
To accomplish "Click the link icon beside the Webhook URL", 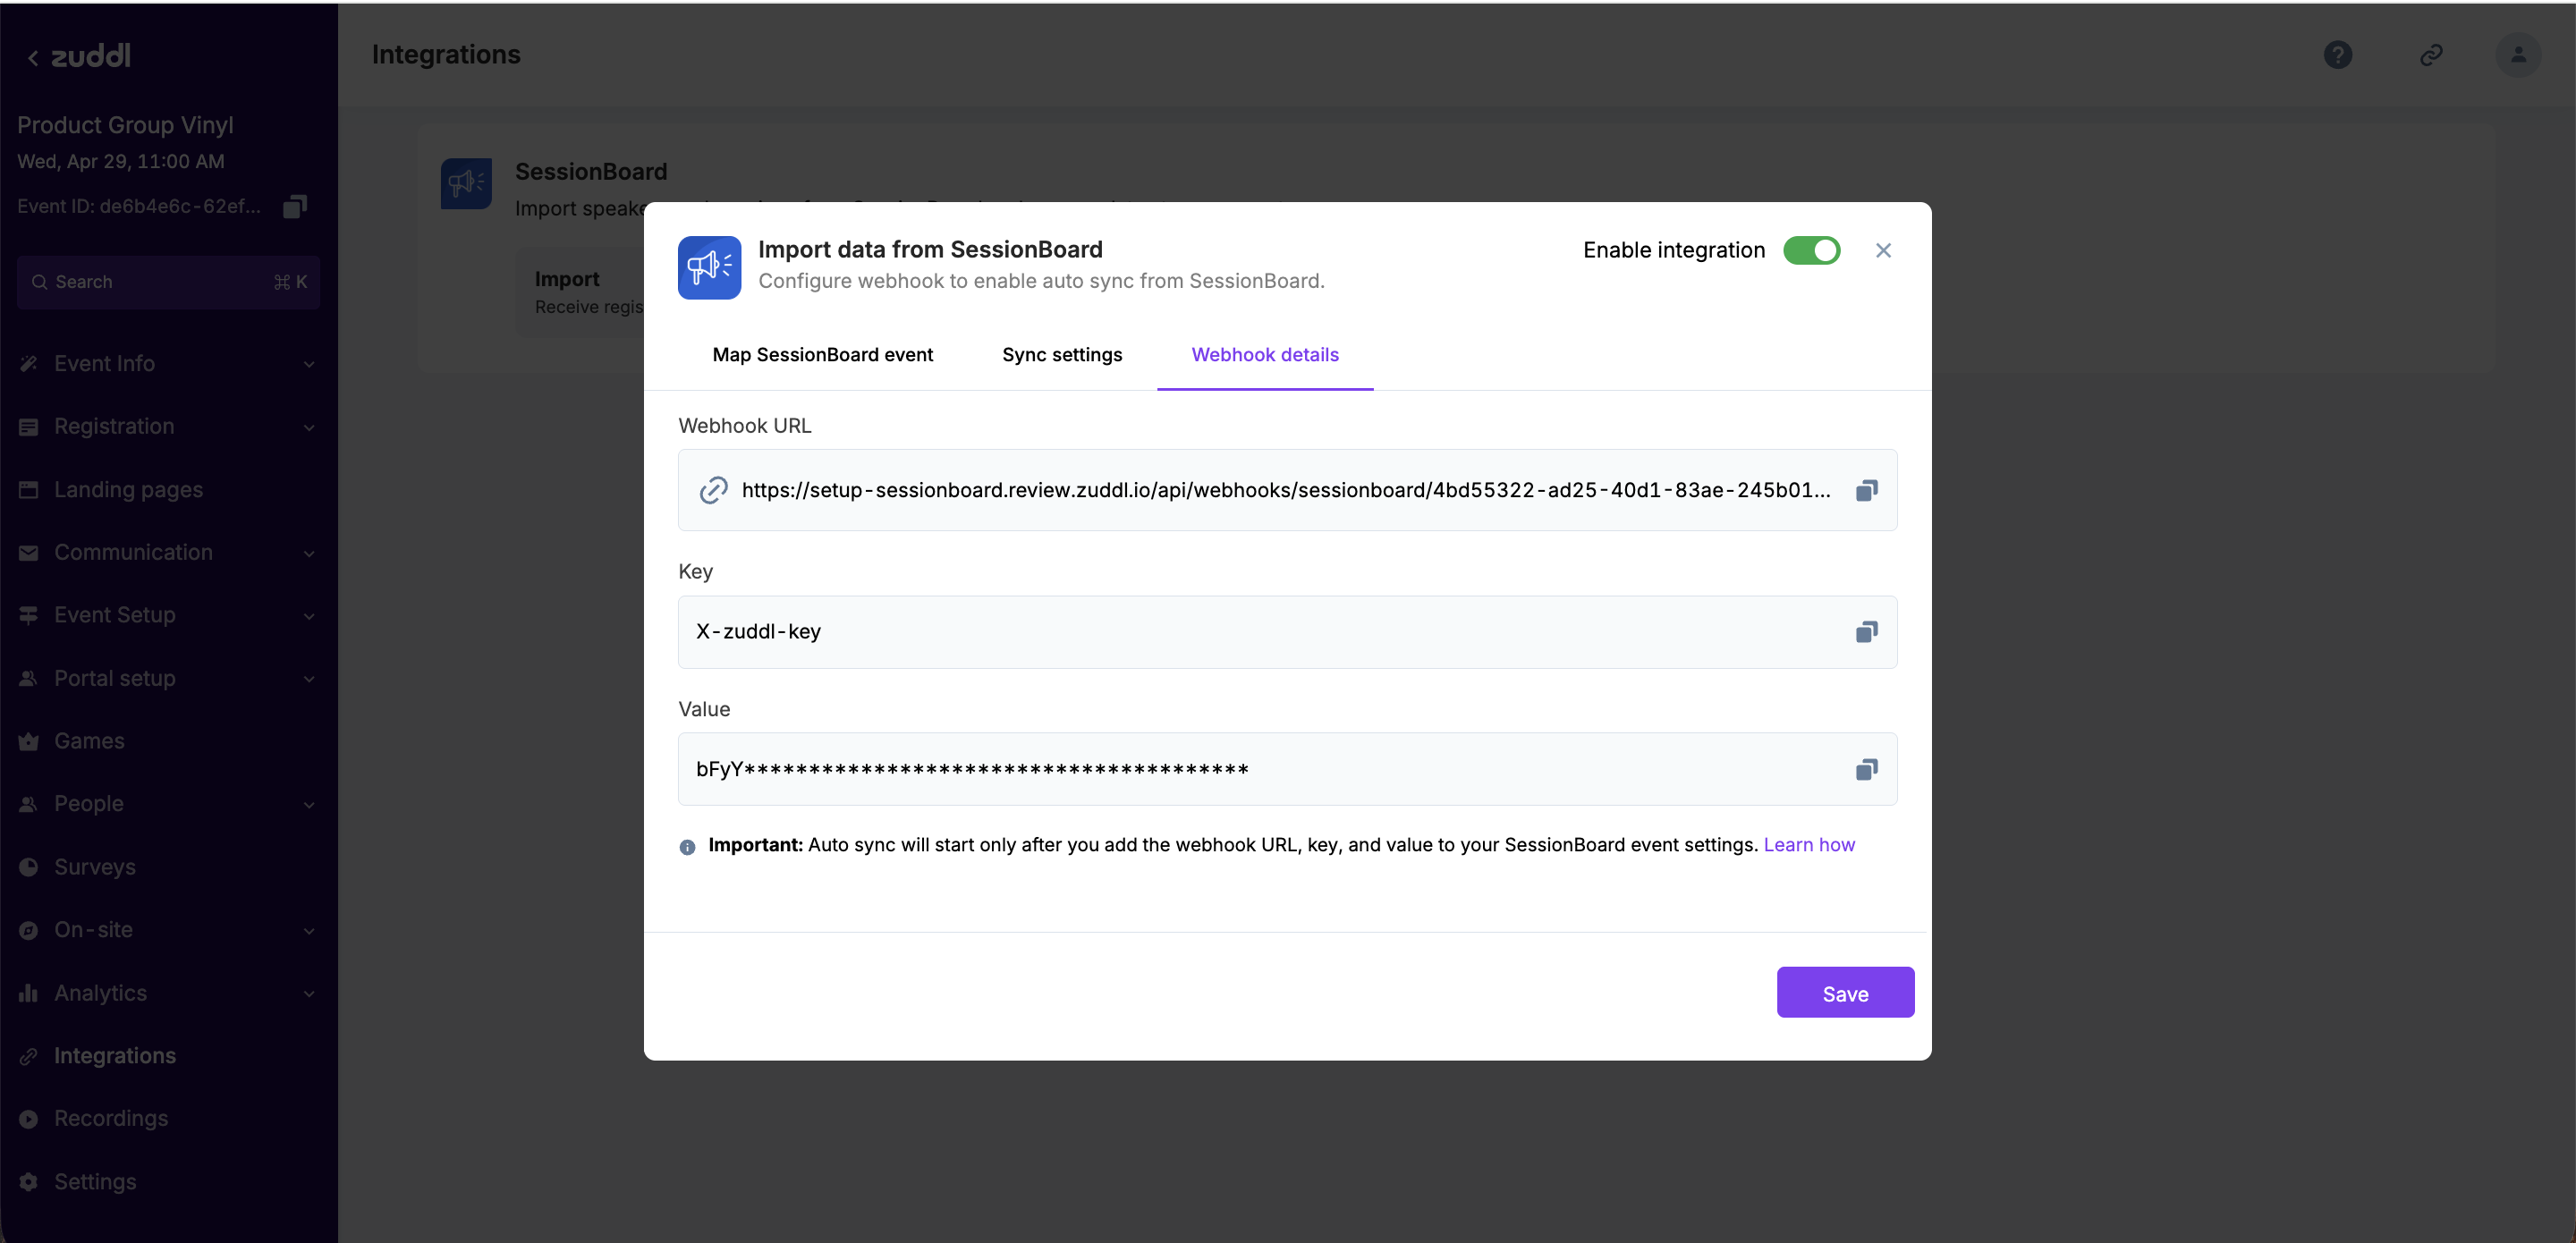I will click(x=713, y=490).
